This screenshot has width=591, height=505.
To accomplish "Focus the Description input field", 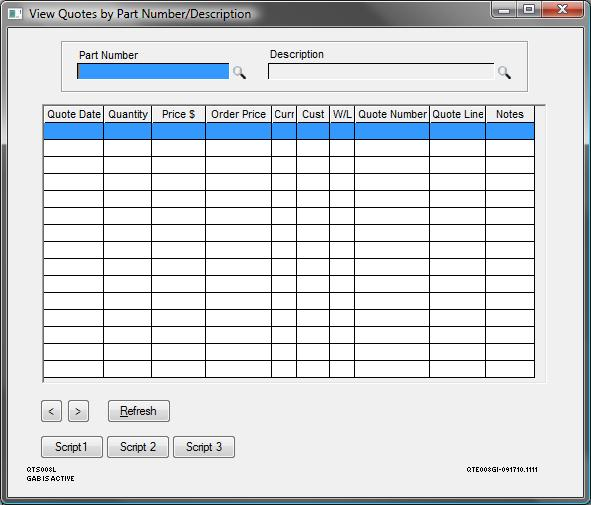I will pos(381,71).
